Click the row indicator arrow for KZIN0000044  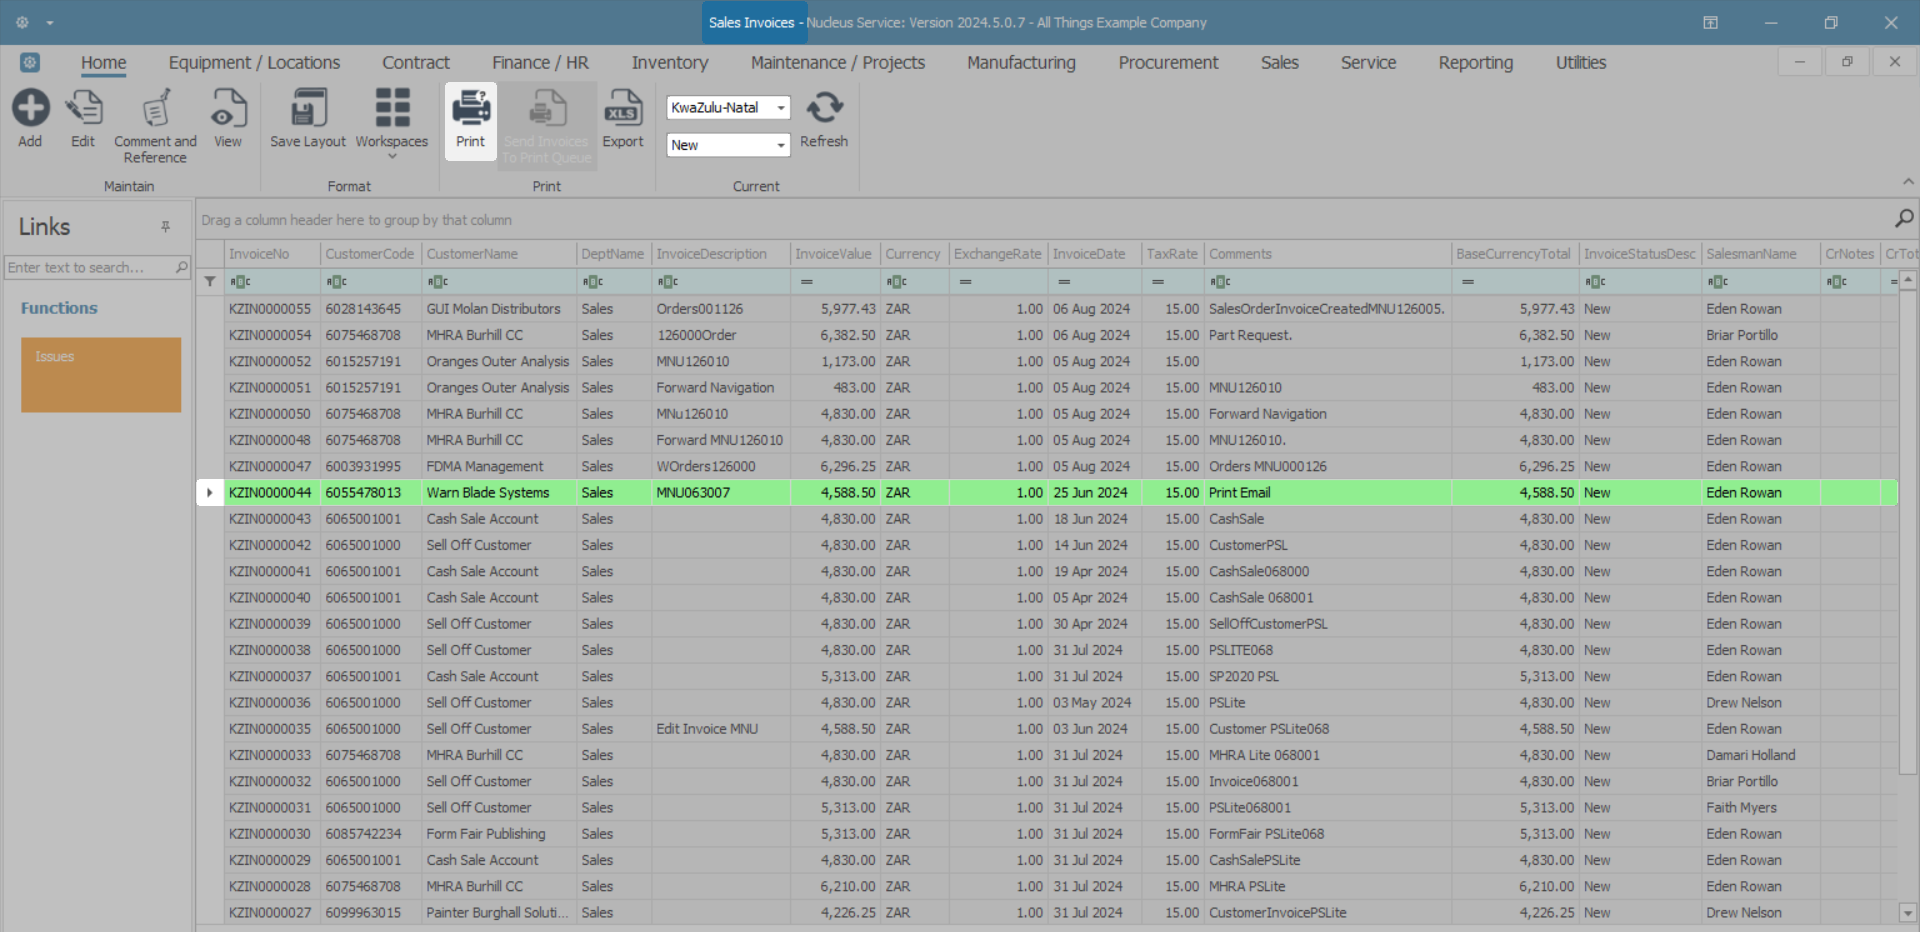click(210, 492)
